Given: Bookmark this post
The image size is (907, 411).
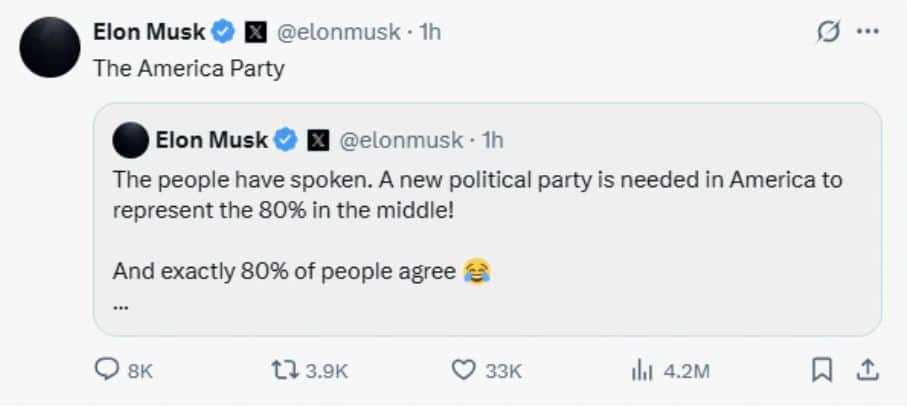Looking at the screenshot, I should click(x=821, y=370).
